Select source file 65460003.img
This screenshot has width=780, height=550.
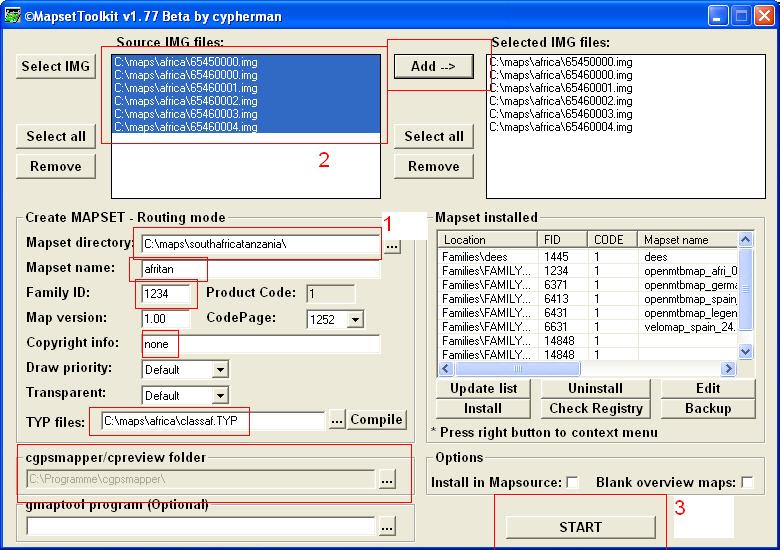pyautogui.click(x=246, y=114)
